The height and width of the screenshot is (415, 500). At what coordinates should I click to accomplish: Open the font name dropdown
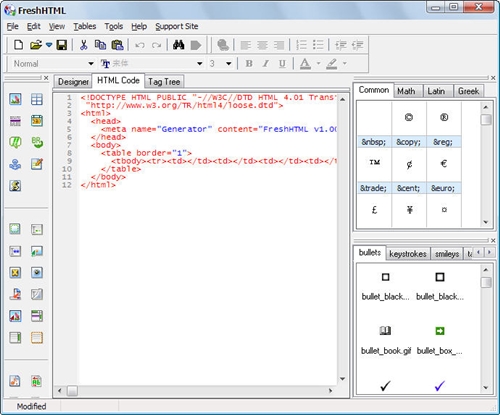tap(152, 63)
